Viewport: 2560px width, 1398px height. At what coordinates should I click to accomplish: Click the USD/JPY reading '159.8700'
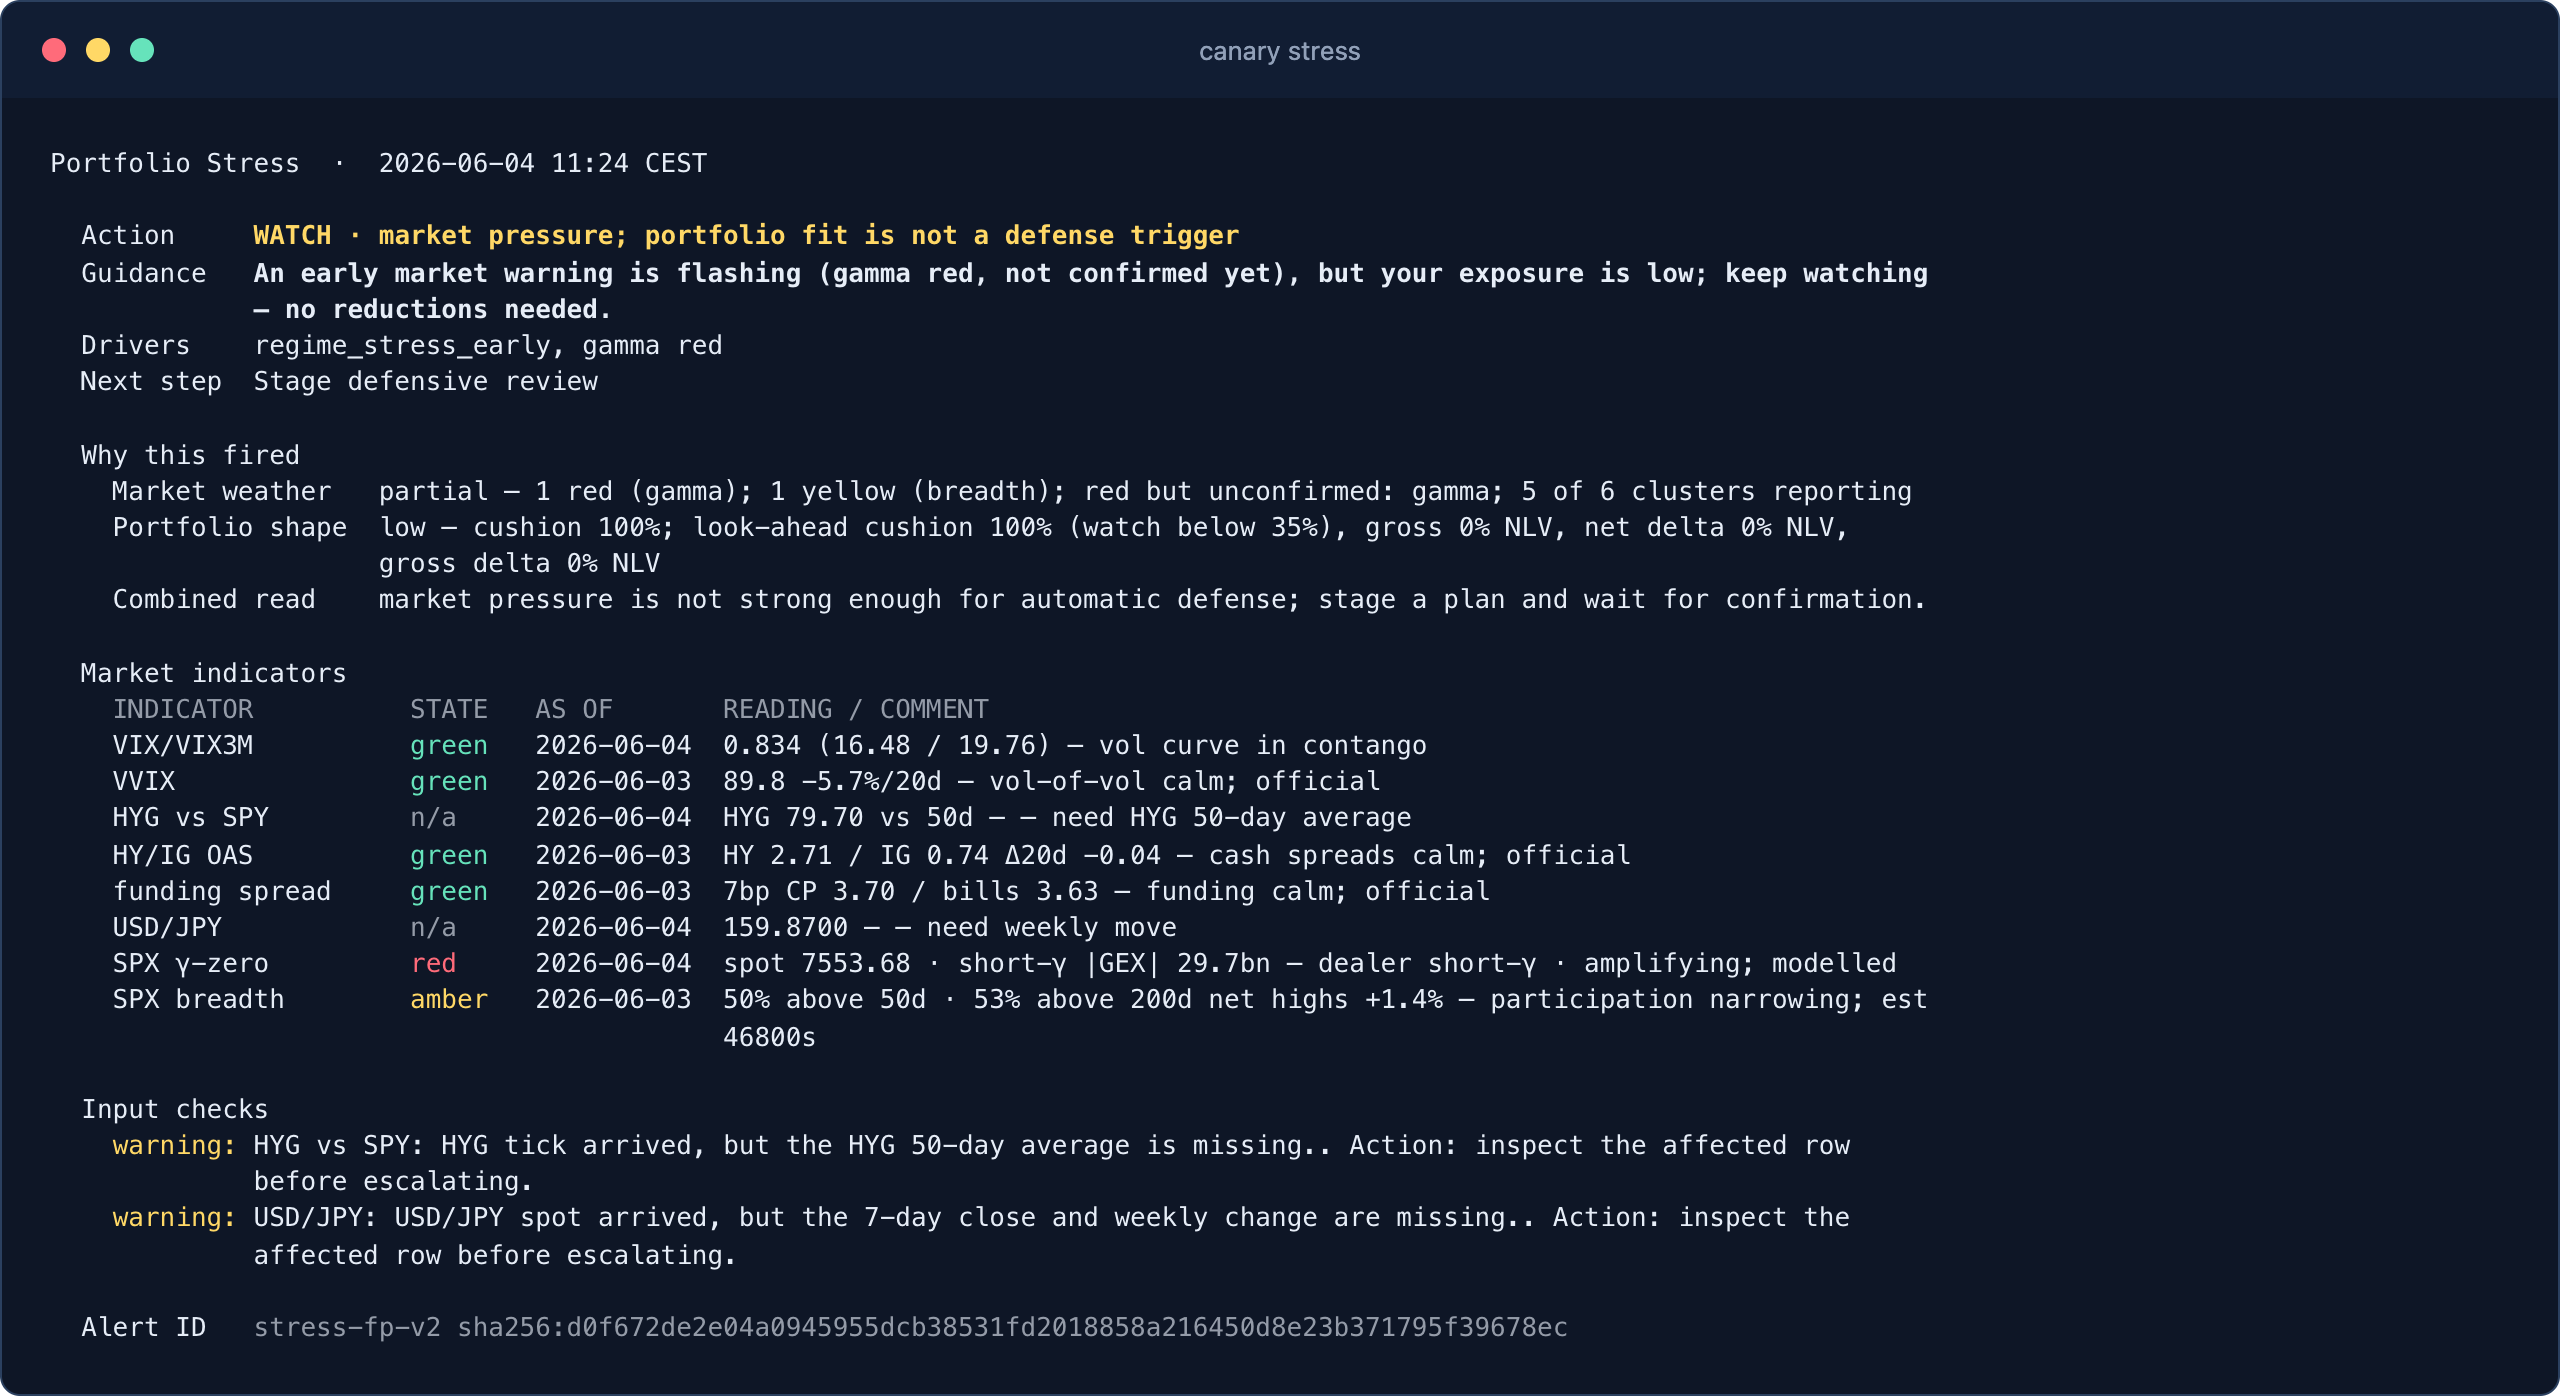click(x=785, y=927)
